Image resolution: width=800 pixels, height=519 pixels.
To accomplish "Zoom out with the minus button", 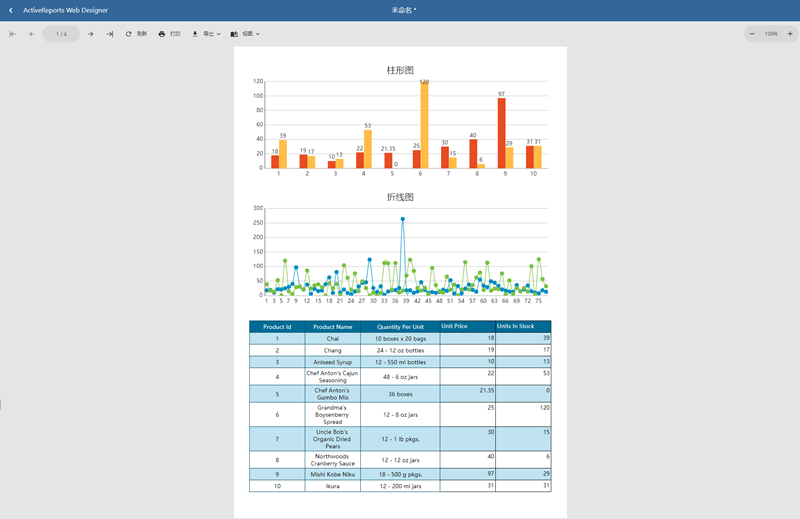I will point(752,34).
